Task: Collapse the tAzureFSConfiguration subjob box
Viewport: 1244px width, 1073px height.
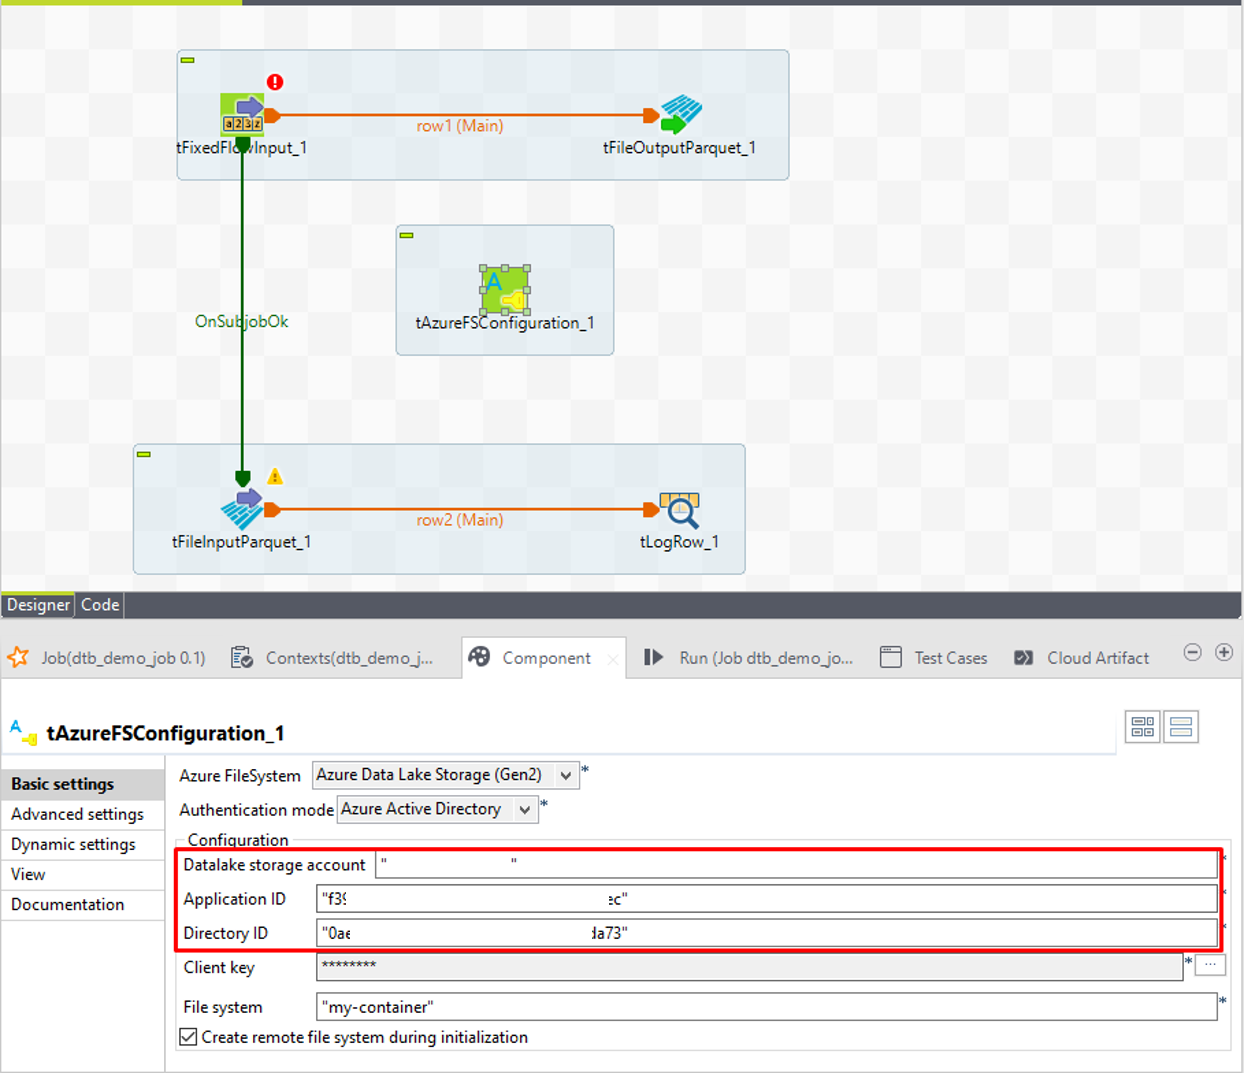Action: (x=406, y=235)
